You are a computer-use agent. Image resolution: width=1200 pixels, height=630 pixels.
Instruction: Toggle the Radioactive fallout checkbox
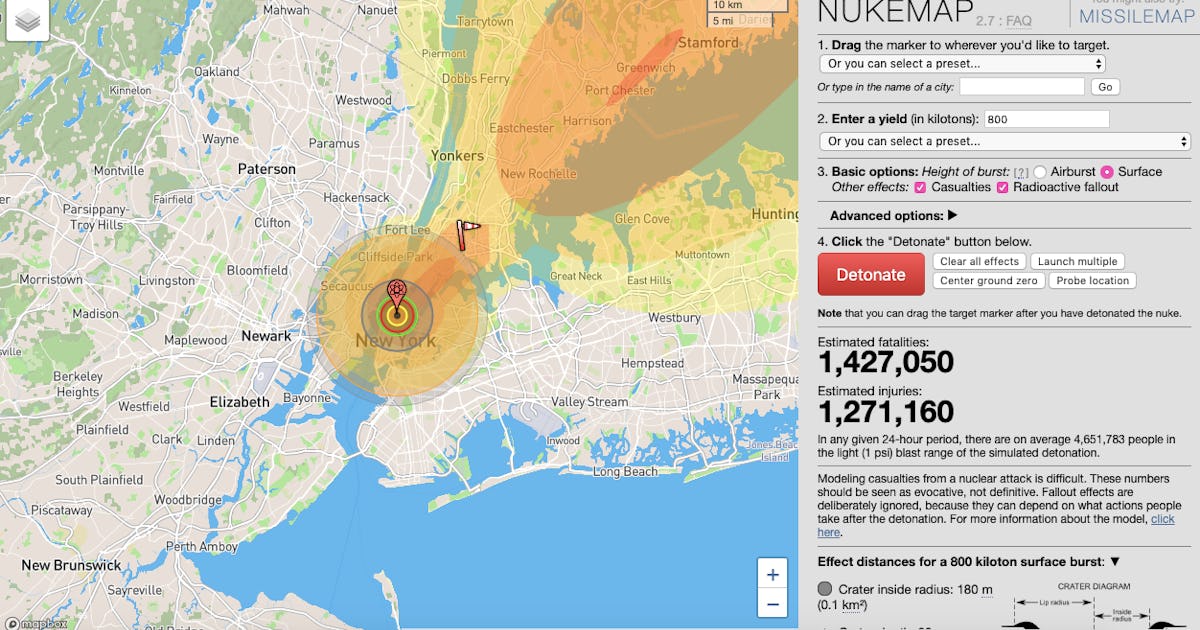pyautogui.click(x=1004, y=186)
